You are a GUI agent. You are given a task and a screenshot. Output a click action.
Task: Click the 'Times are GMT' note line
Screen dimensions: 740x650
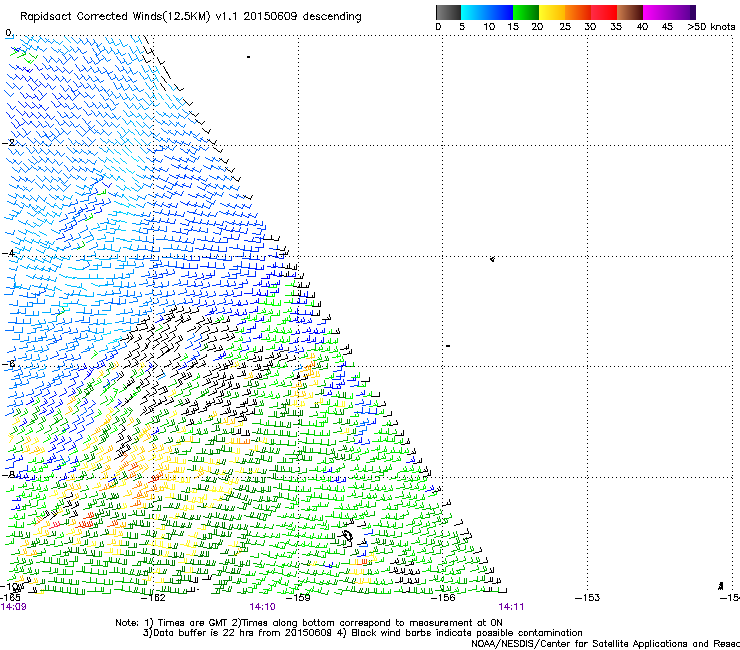point(309,623)
